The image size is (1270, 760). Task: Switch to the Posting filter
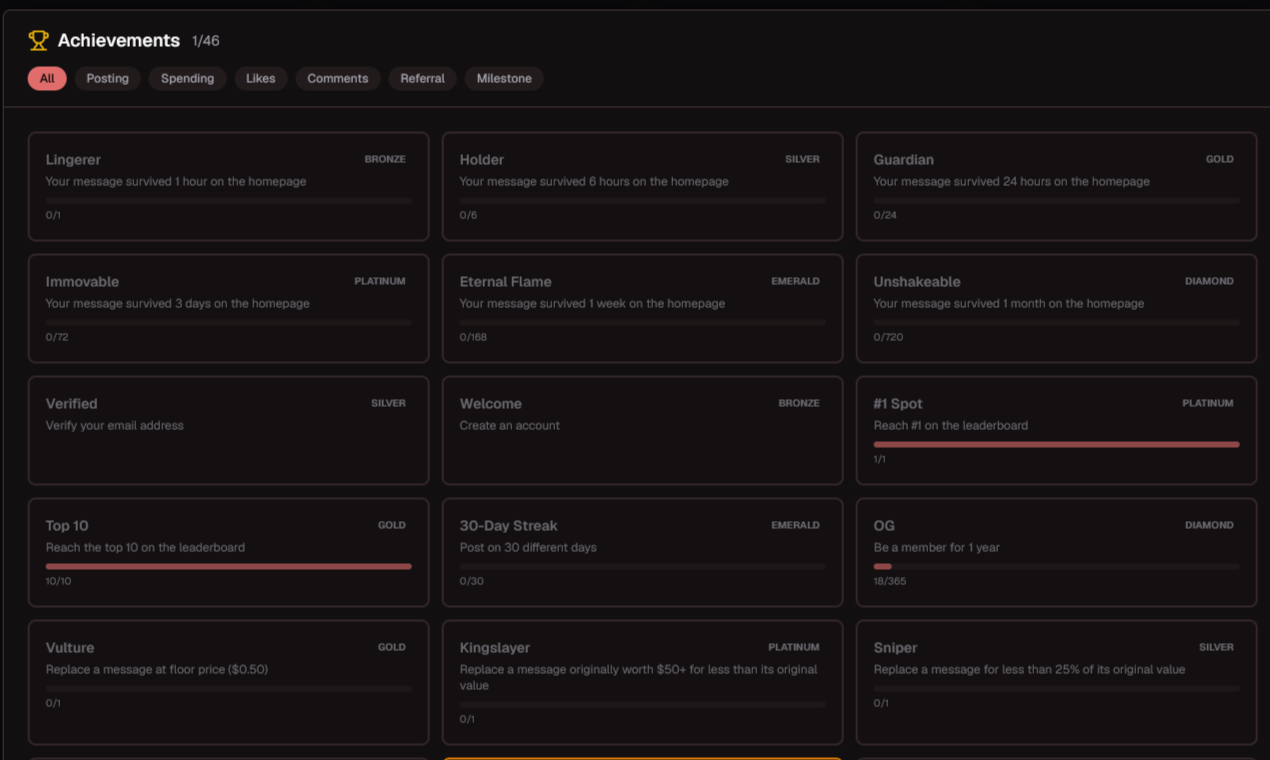click(107, 77)
